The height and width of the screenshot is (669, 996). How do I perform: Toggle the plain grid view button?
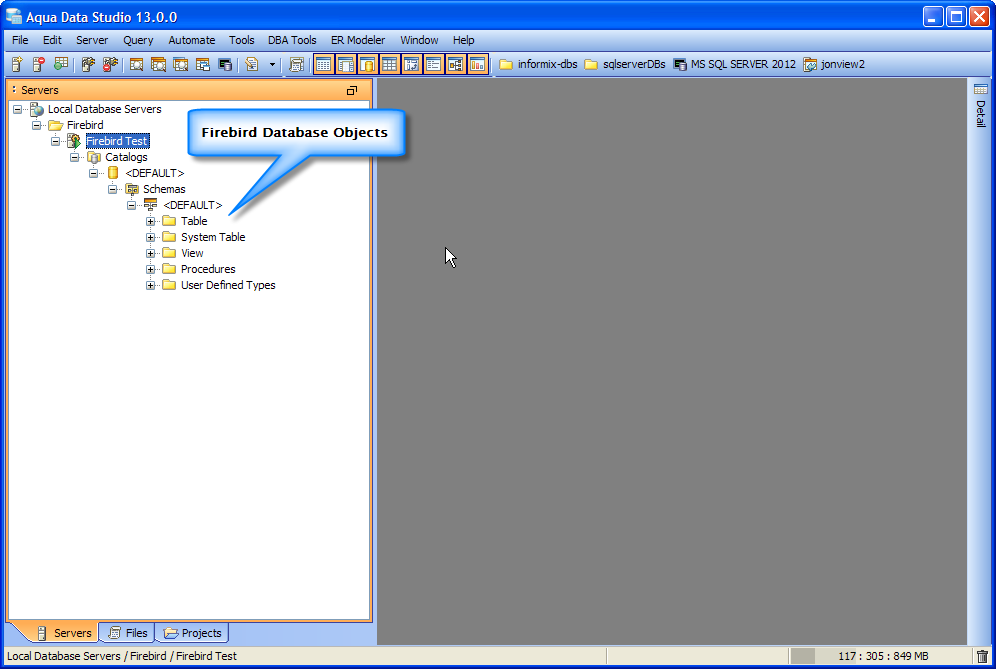click(x=389, y=64)
